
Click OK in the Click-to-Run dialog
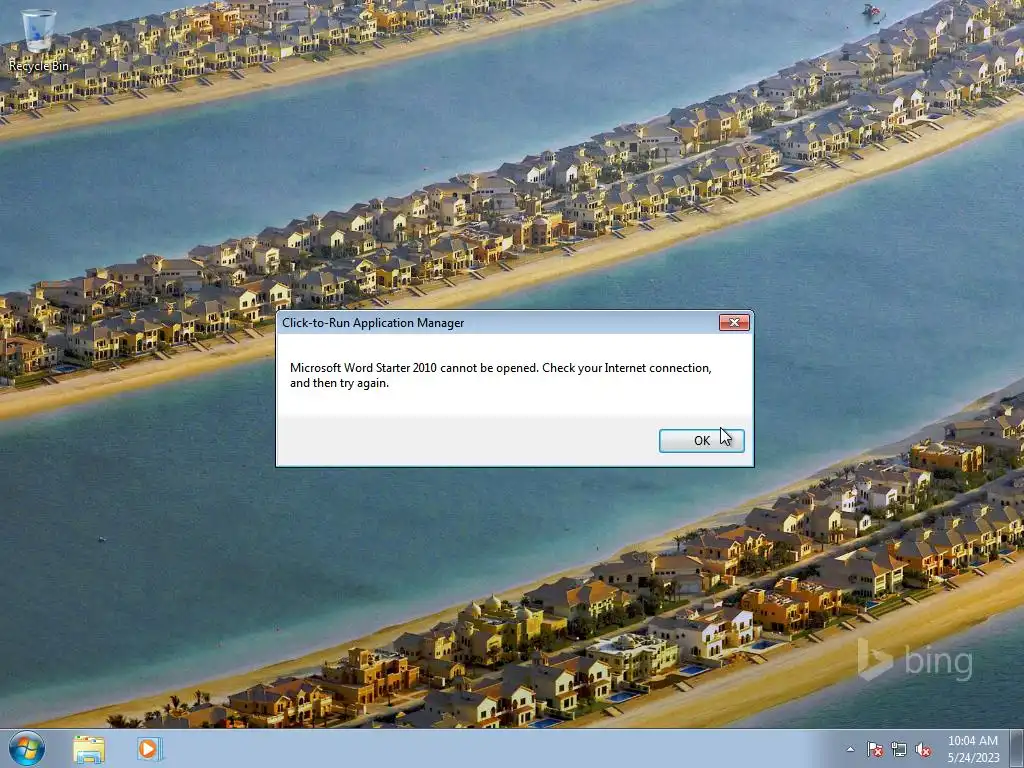(701, 441)
